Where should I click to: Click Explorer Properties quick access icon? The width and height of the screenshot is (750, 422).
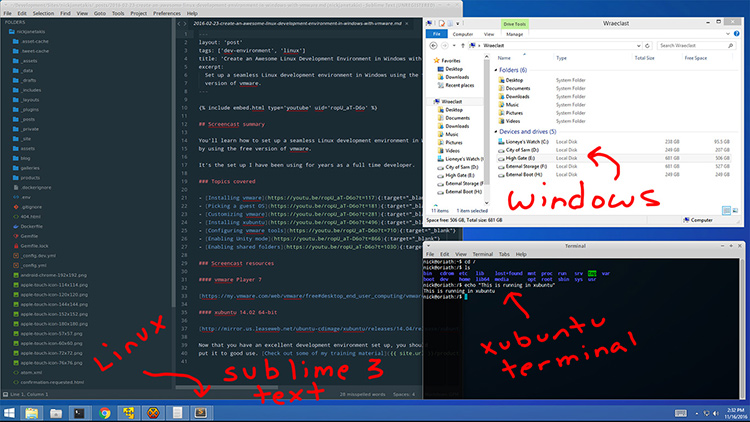tap(442, 23)
